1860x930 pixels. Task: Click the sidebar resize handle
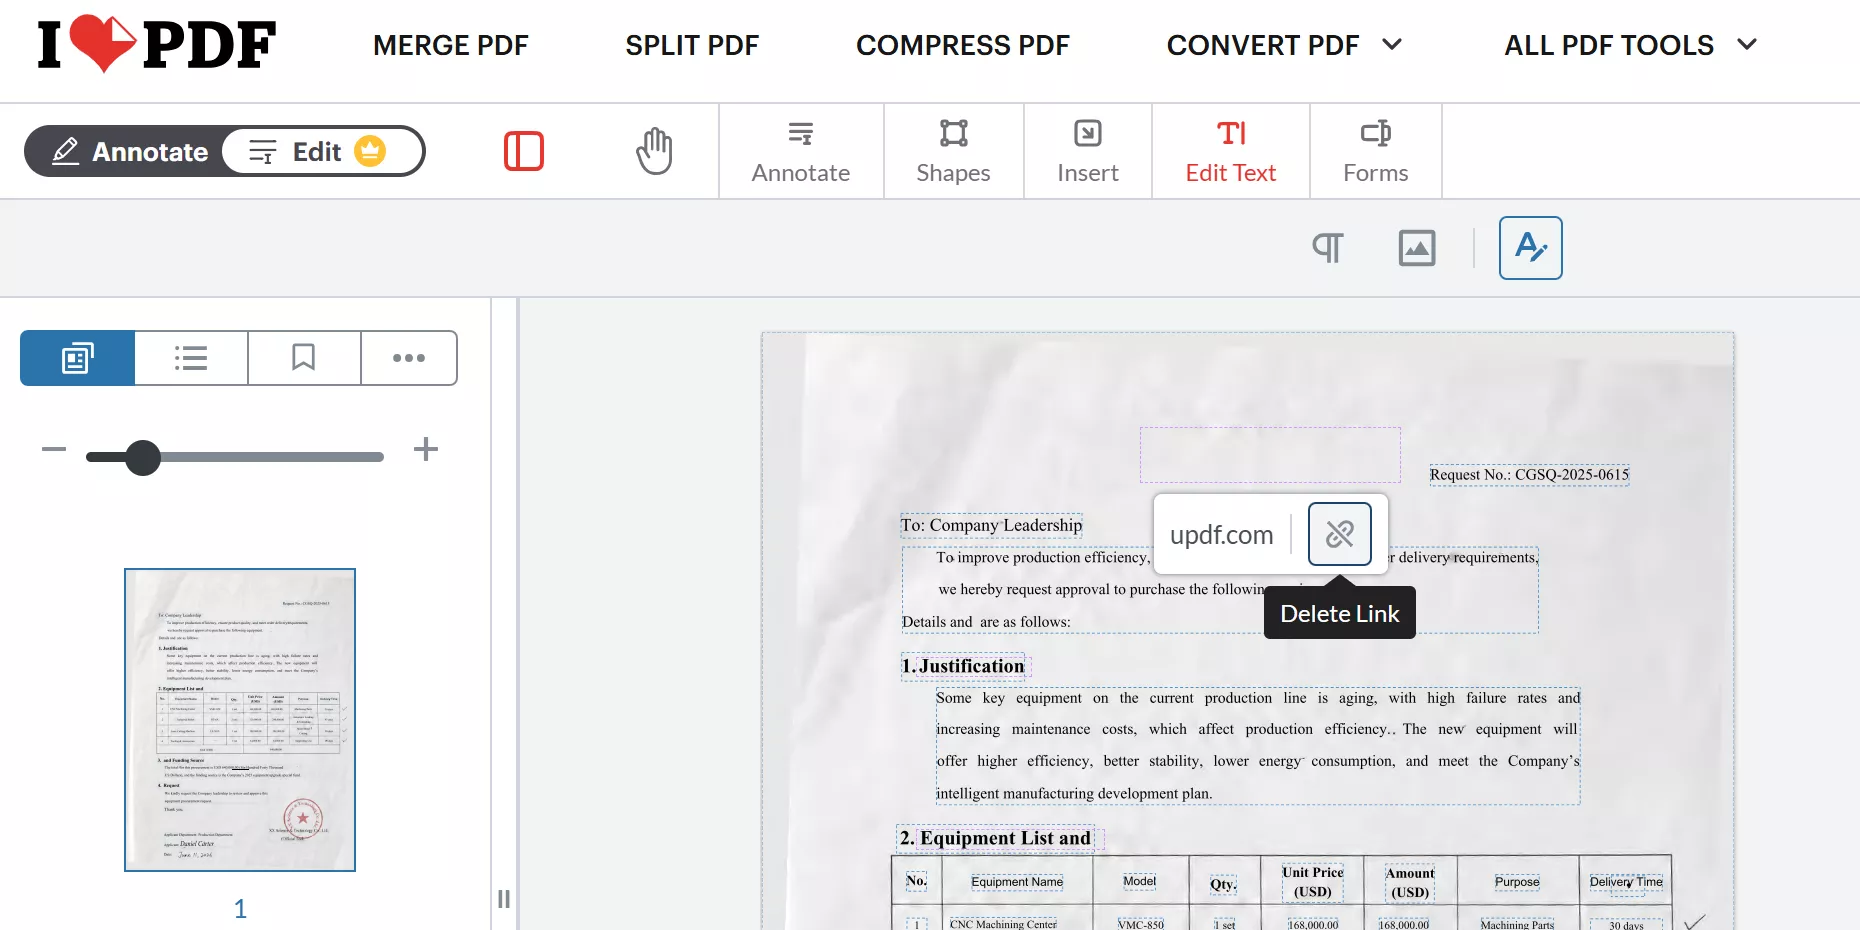click(504, 899)
